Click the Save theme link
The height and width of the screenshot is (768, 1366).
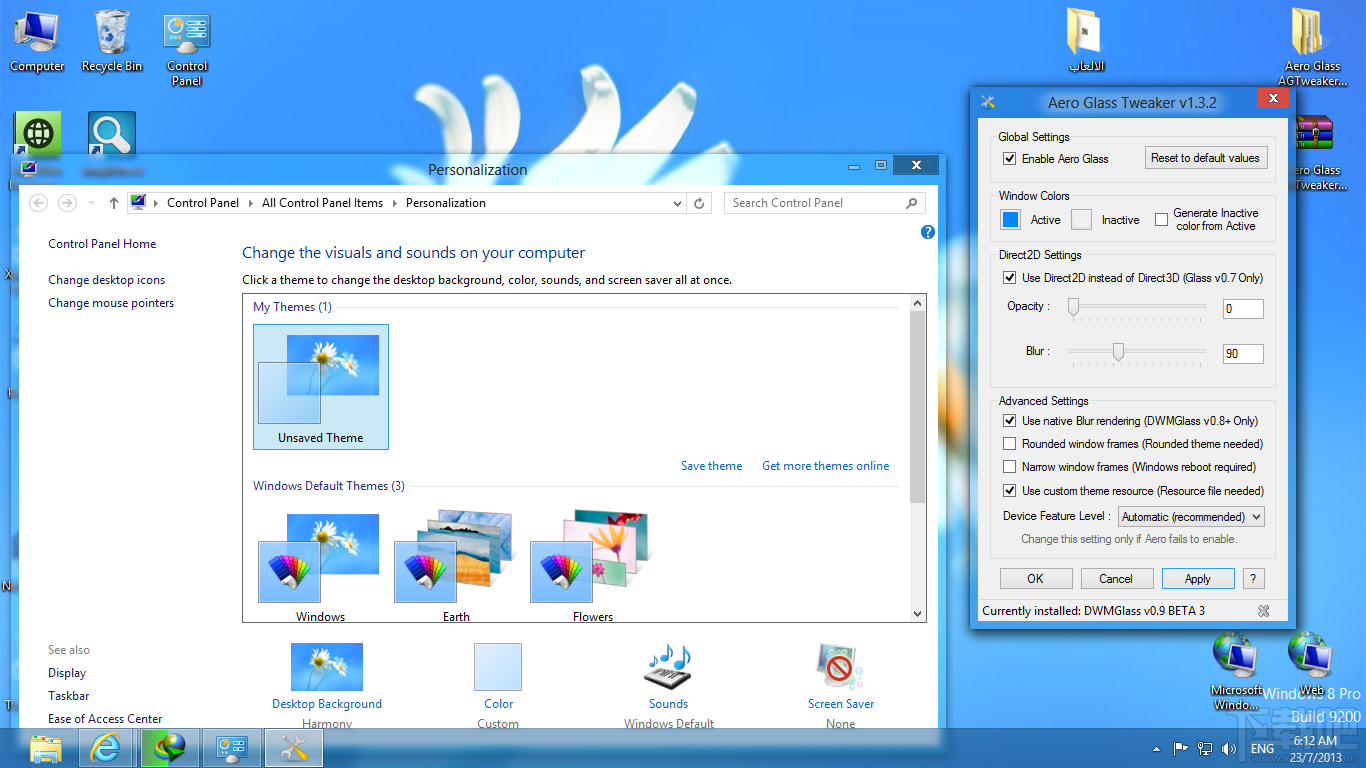(x=711, y=465)
